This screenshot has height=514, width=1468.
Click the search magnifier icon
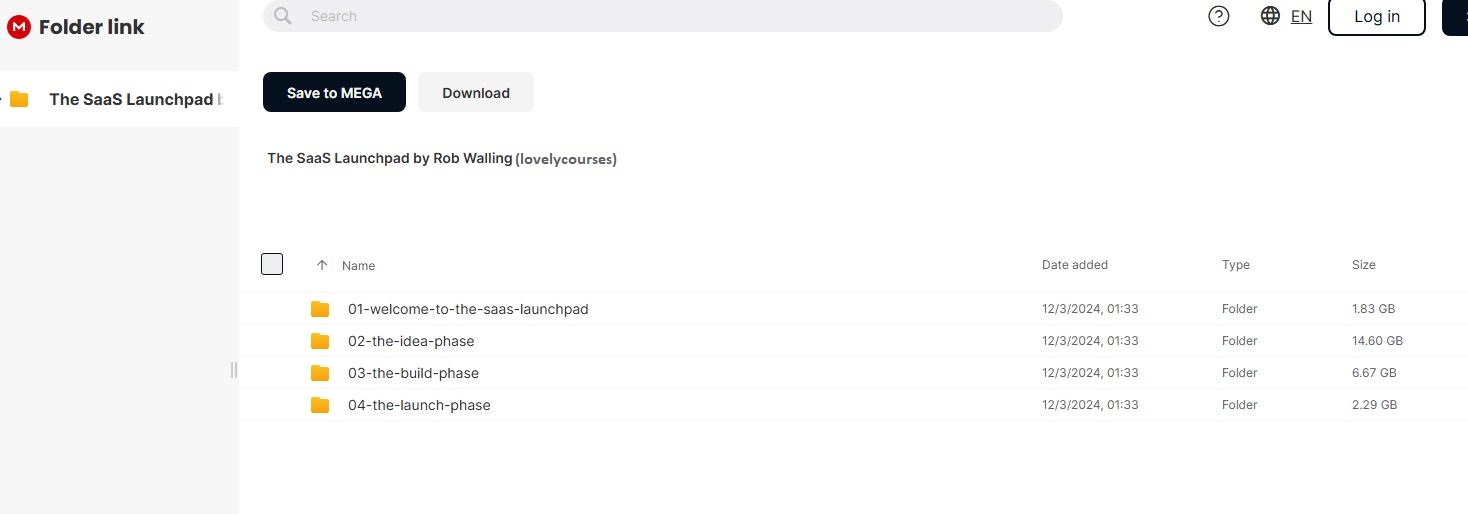[x=283, y=16]
